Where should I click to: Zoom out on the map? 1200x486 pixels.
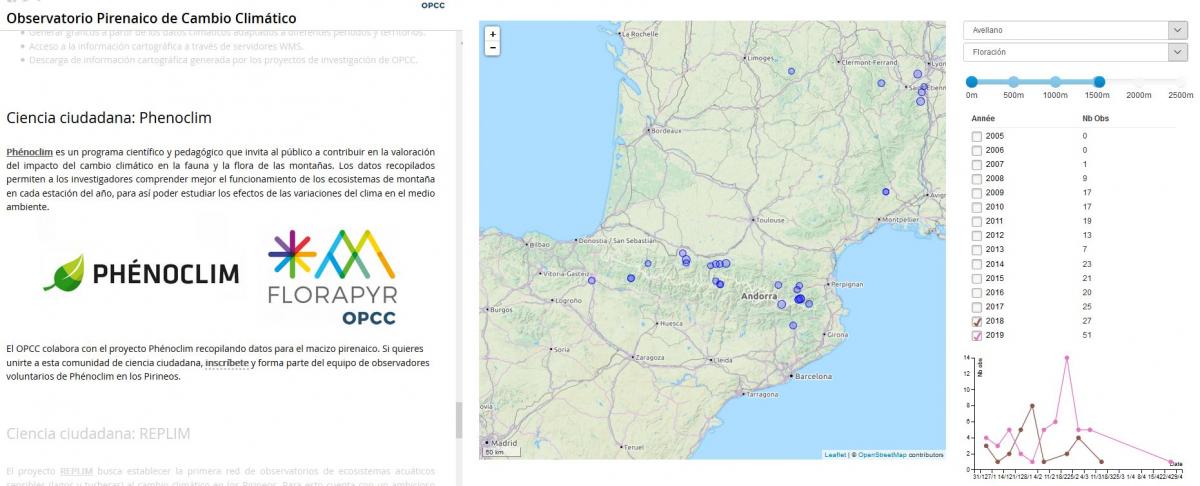(x=492, y=48)
